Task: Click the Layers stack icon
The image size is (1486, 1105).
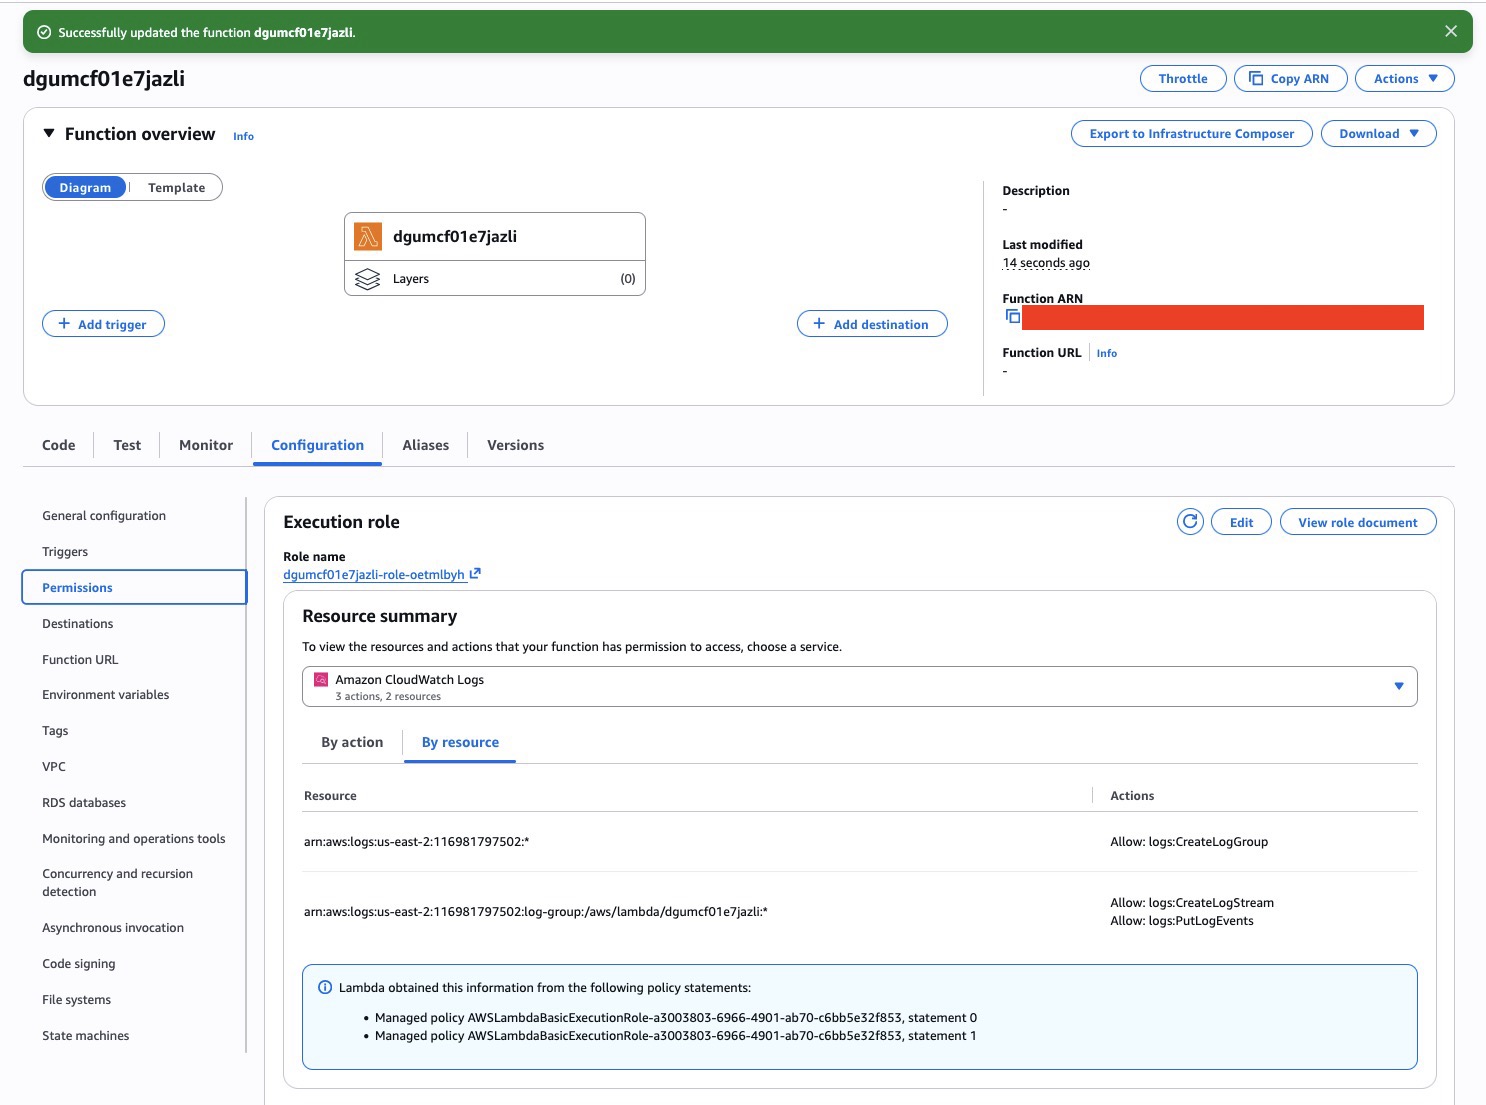Action: tap(368, 279)
